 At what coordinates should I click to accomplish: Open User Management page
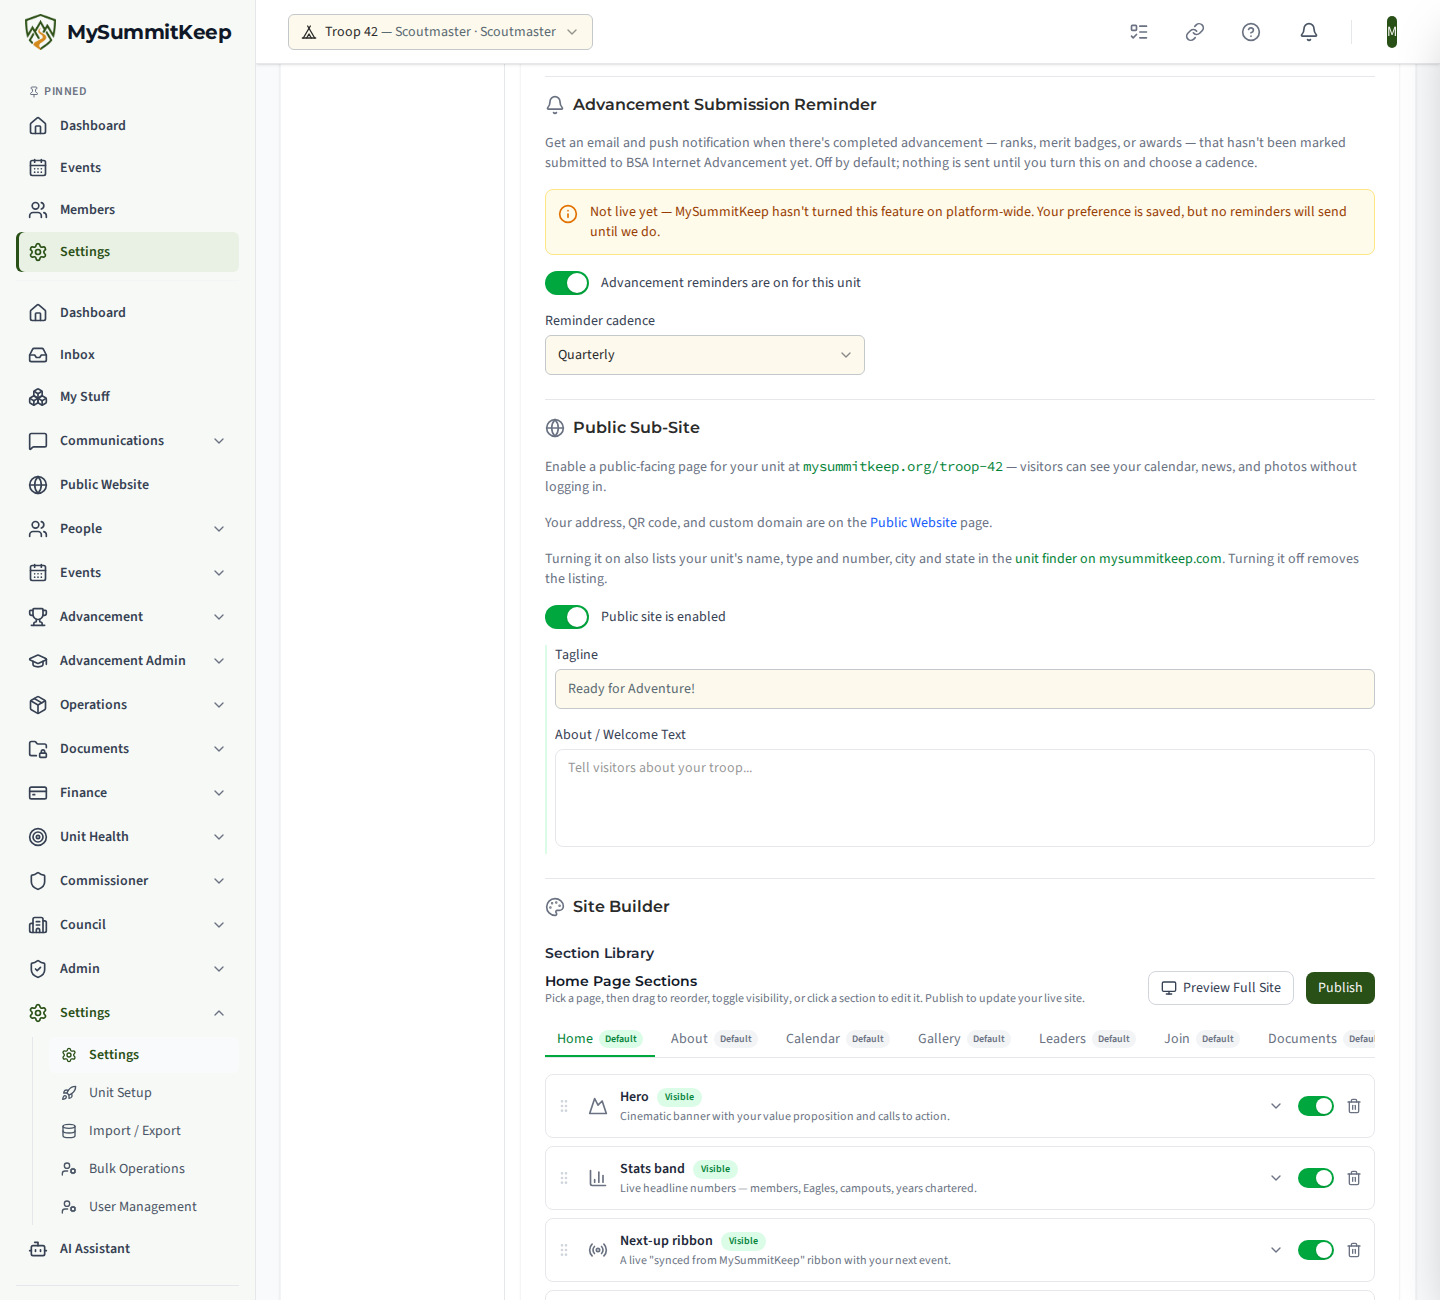click(144, 1207)
